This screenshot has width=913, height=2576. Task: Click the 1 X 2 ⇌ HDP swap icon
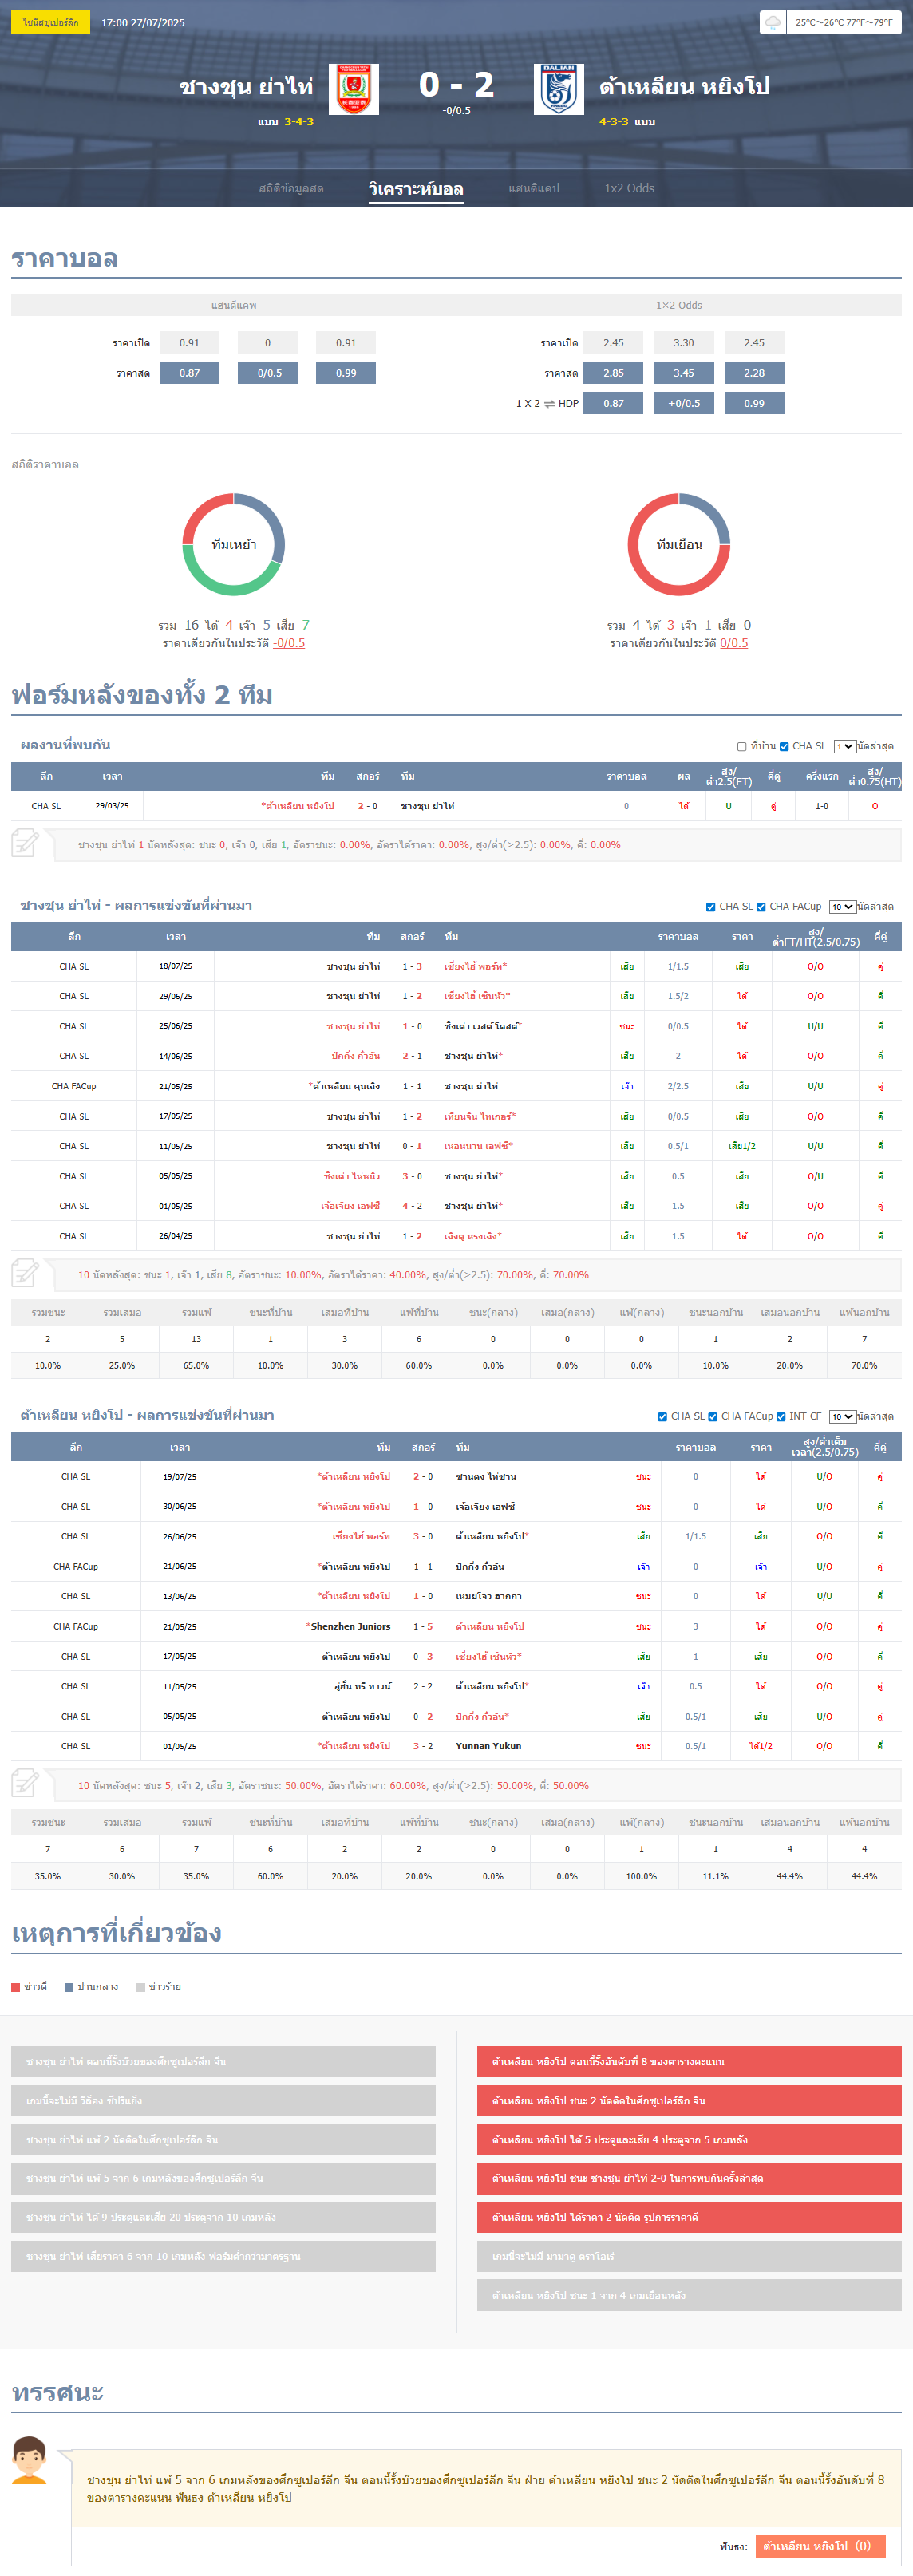(549, 404)
